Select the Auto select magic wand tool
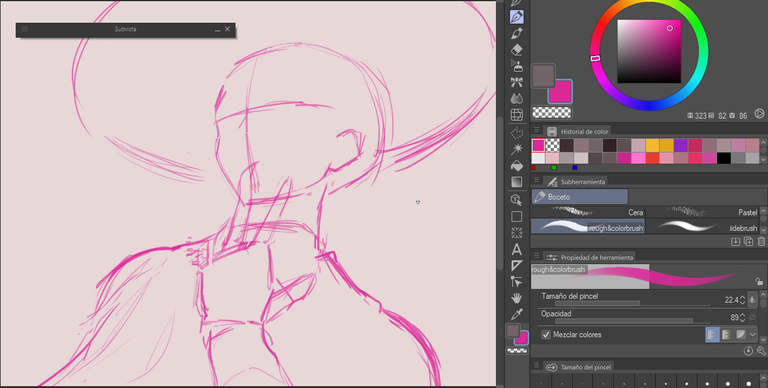Image resolution: width=768 pixels, height=388 pixels. point(516,149)
